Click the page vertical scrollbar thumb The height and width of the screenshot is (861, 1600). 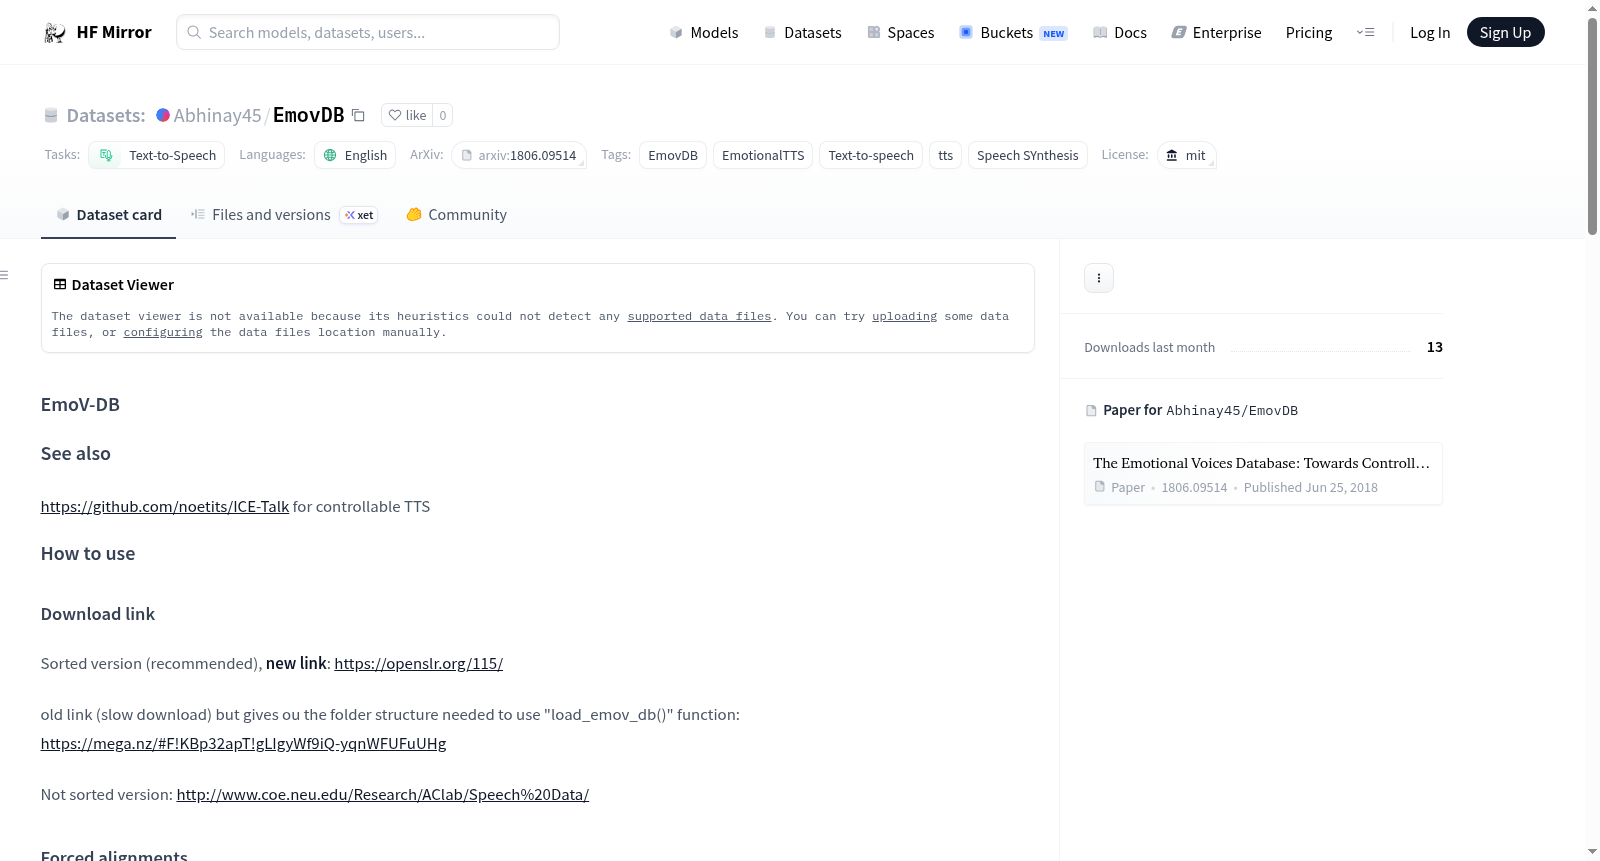point(1592,125)
